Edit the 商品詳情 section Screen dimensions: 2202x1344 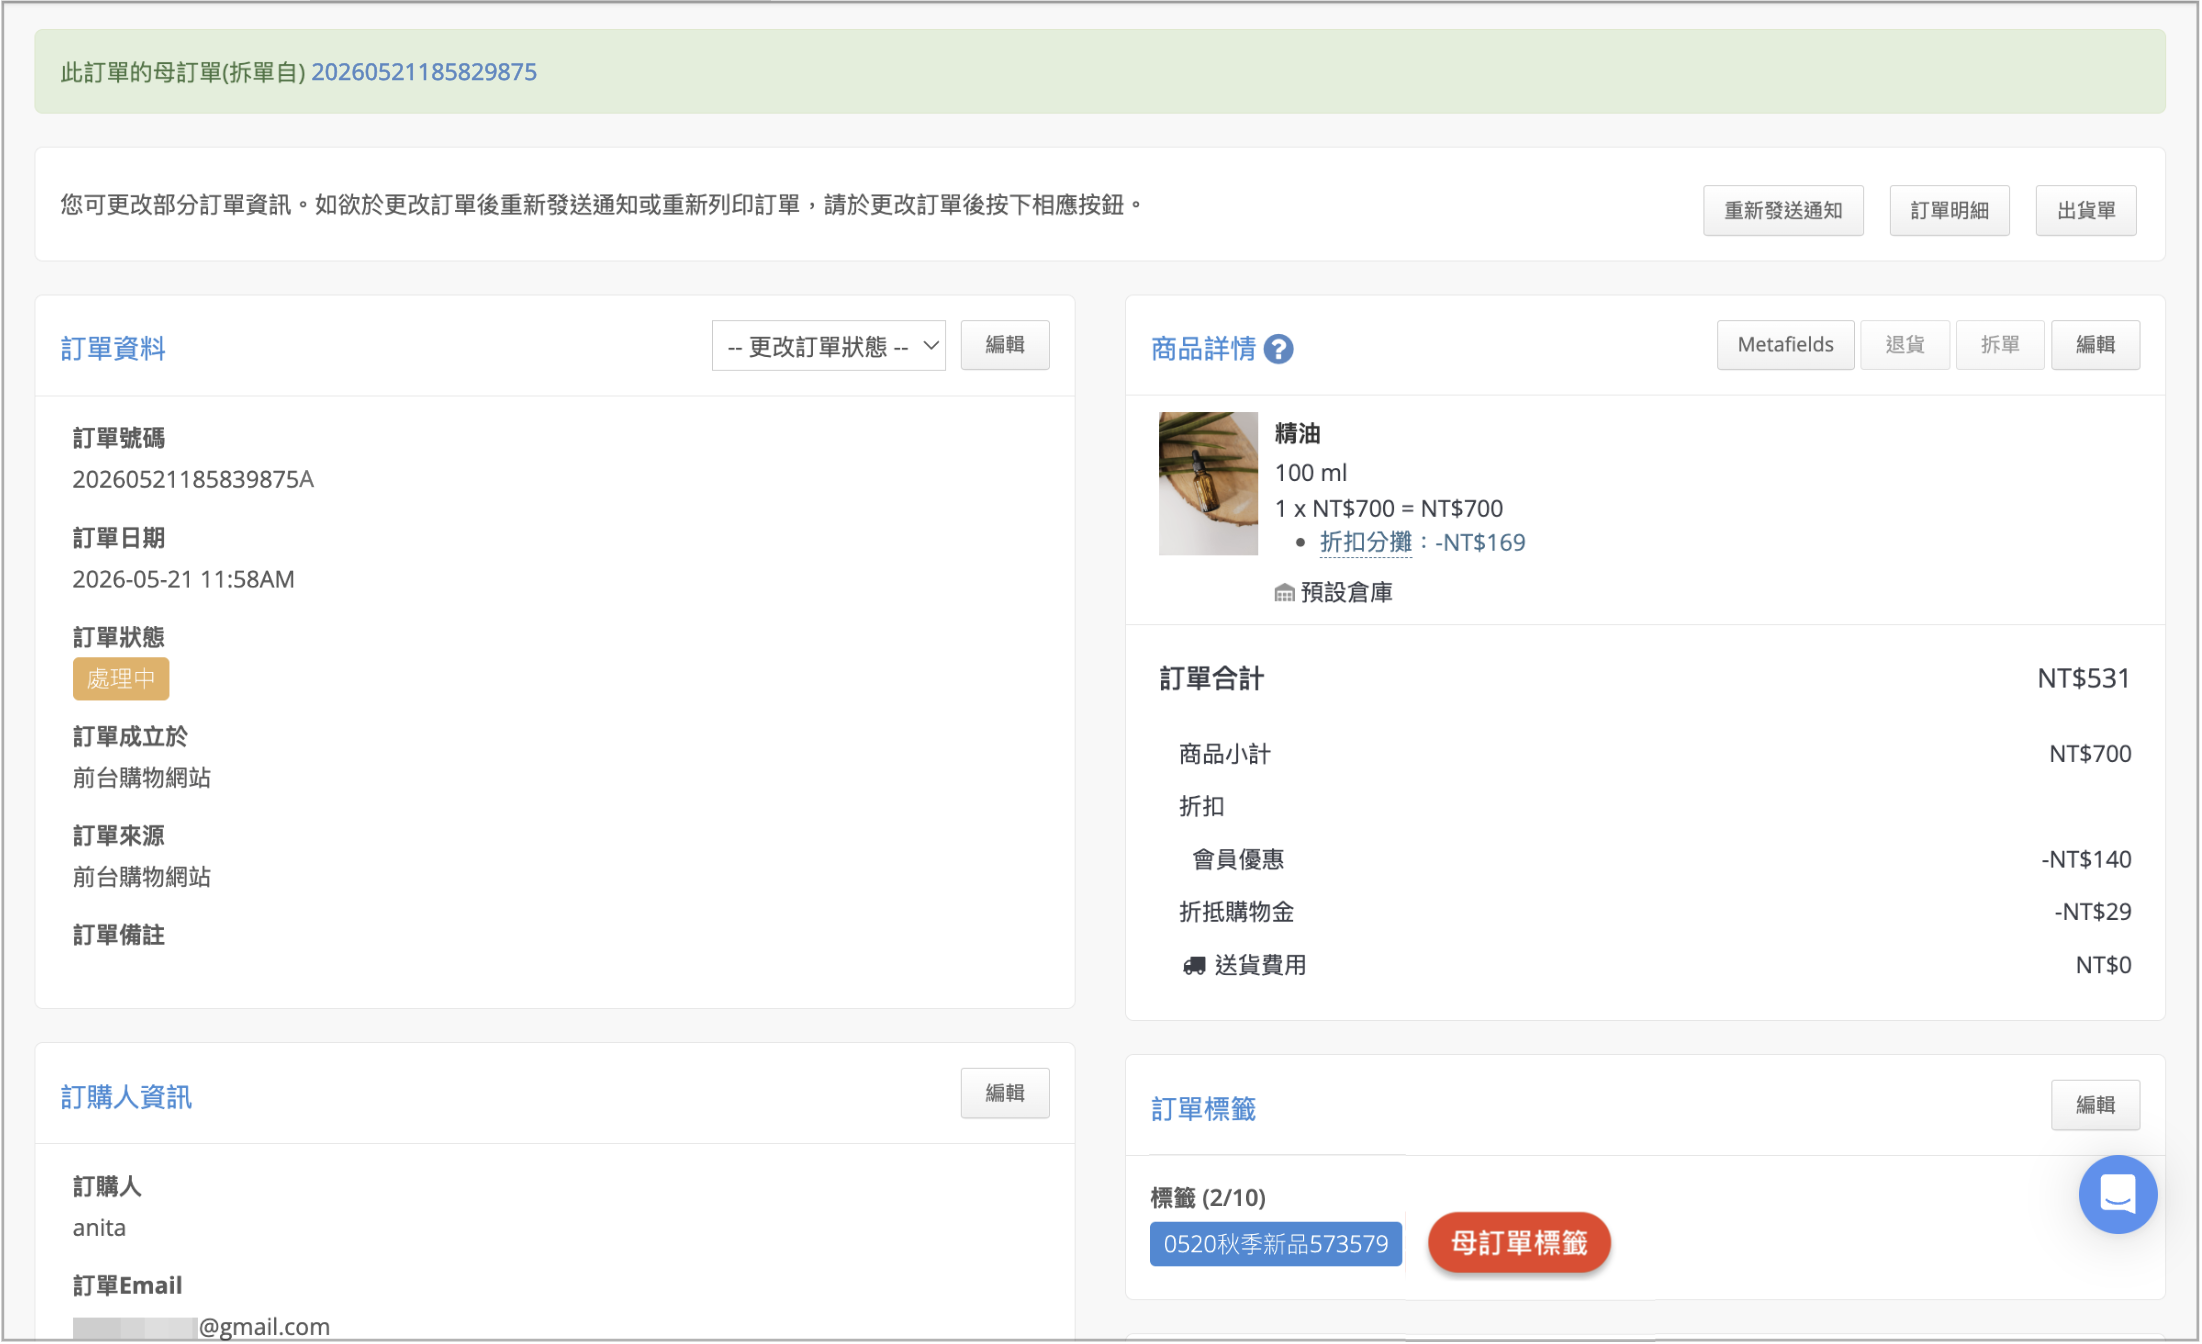click(2095, 345)
